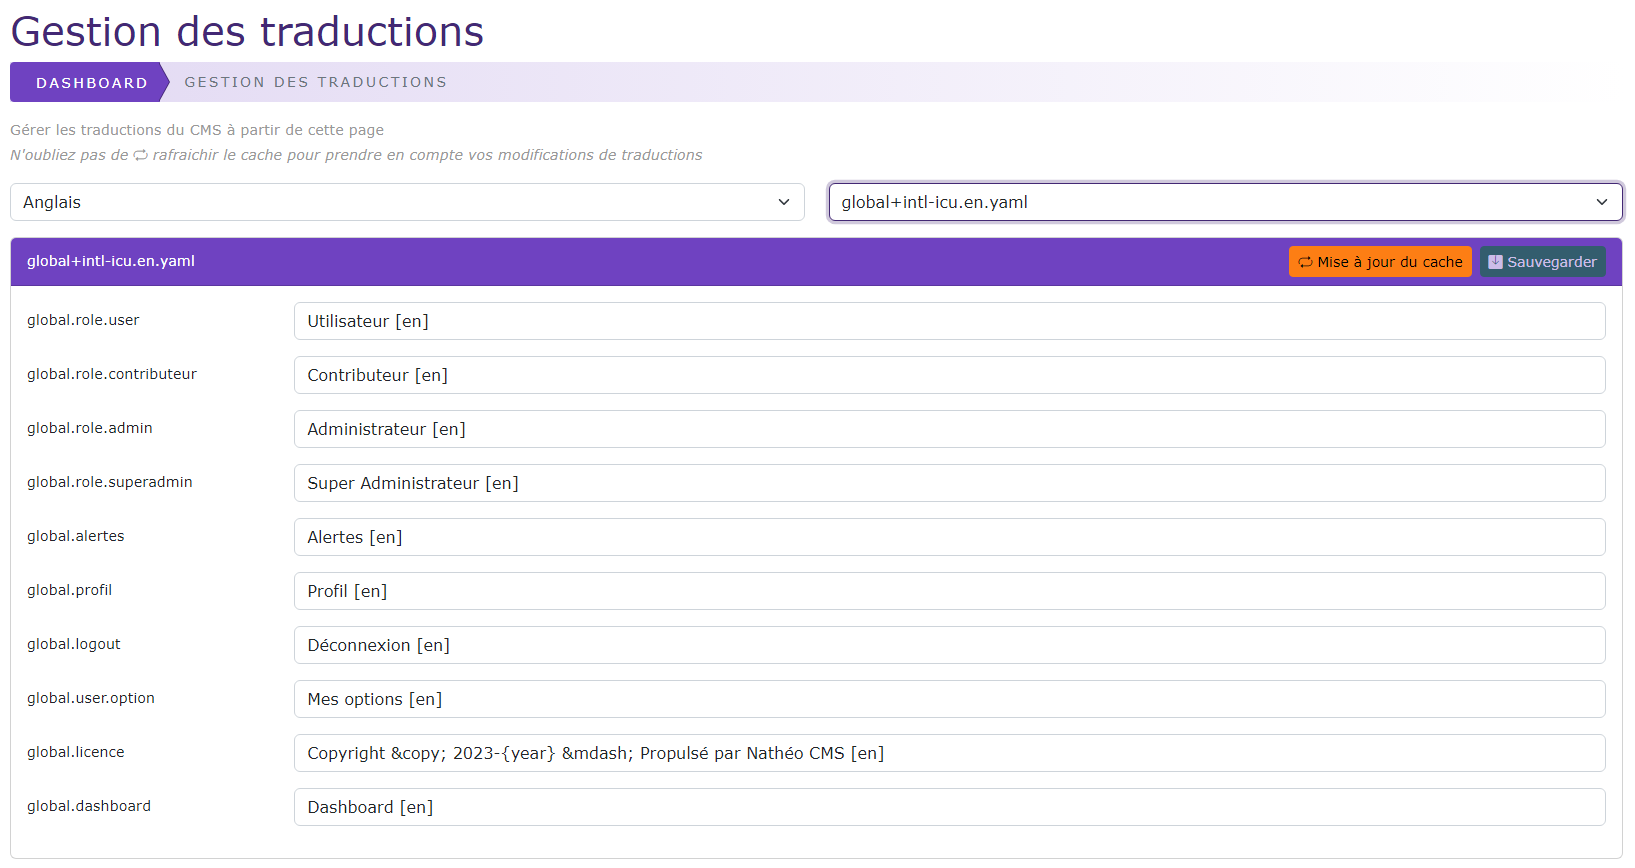Go to the Dashboard breadcrumb
Viewport: 1635px width, 868px height.
[x=92, y=83]
